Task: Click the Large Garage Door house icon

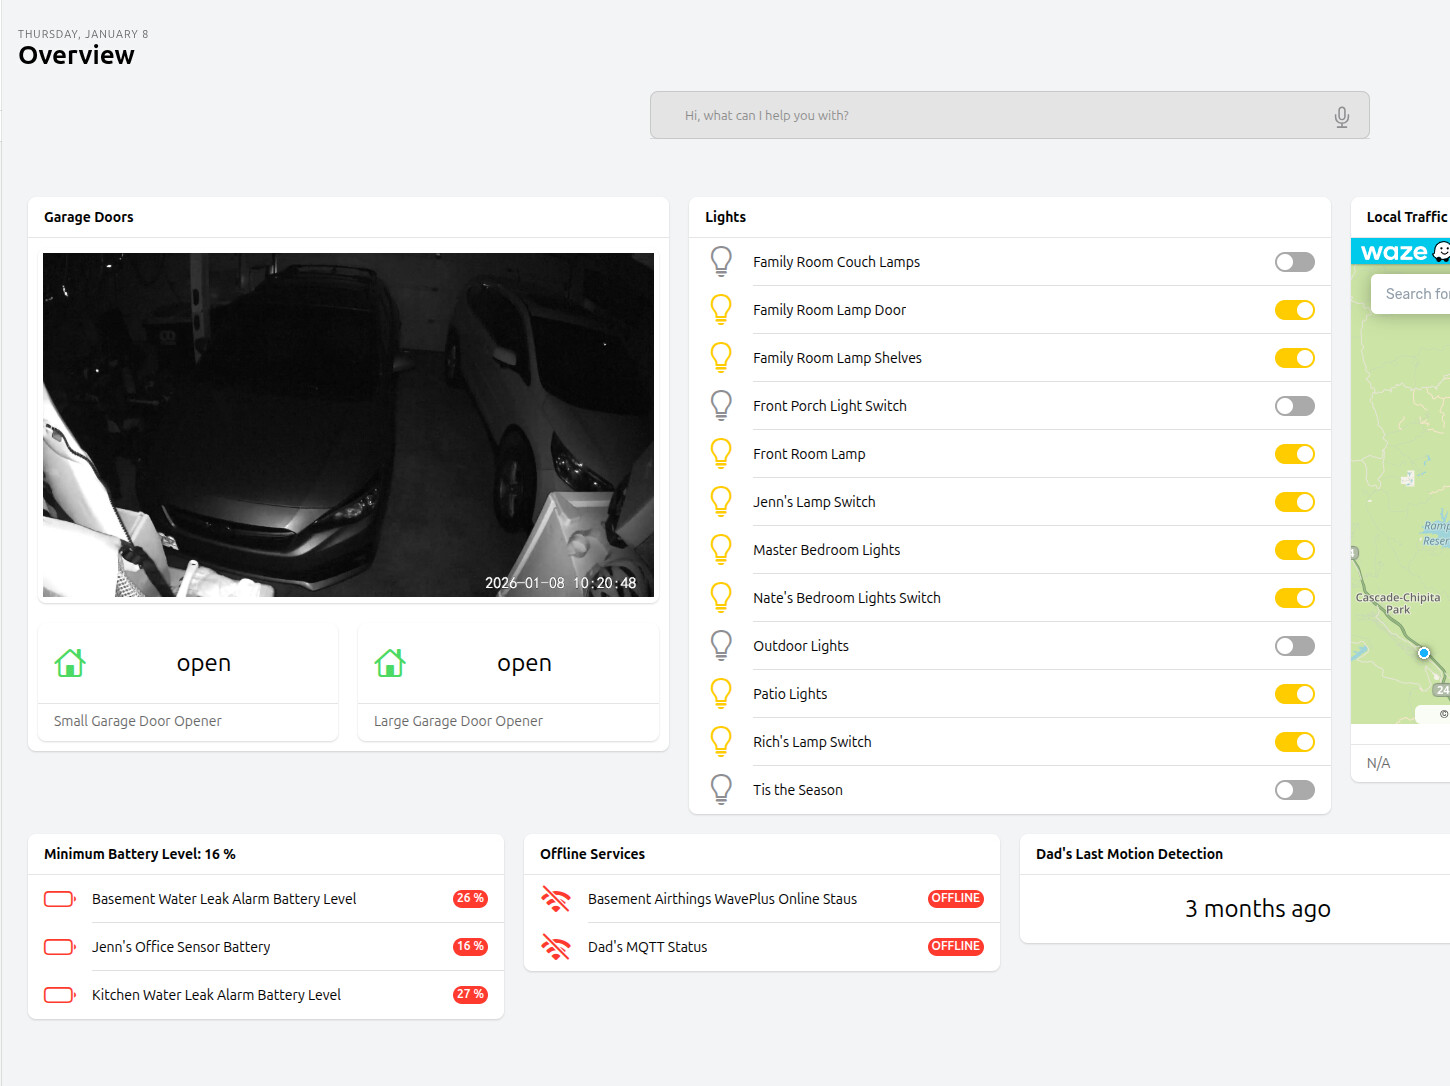Action: [390, 663]
